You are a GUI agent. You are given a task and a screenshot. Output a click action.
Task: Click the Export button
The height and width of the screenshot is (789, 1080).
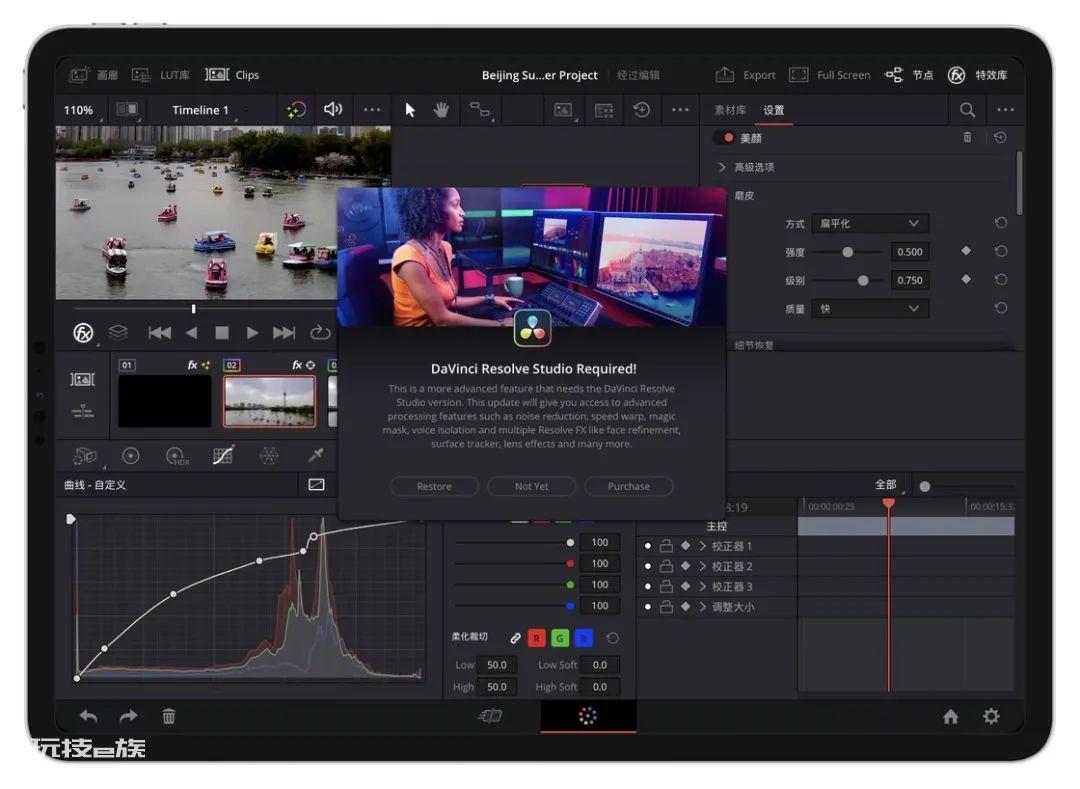click(745, 75)
